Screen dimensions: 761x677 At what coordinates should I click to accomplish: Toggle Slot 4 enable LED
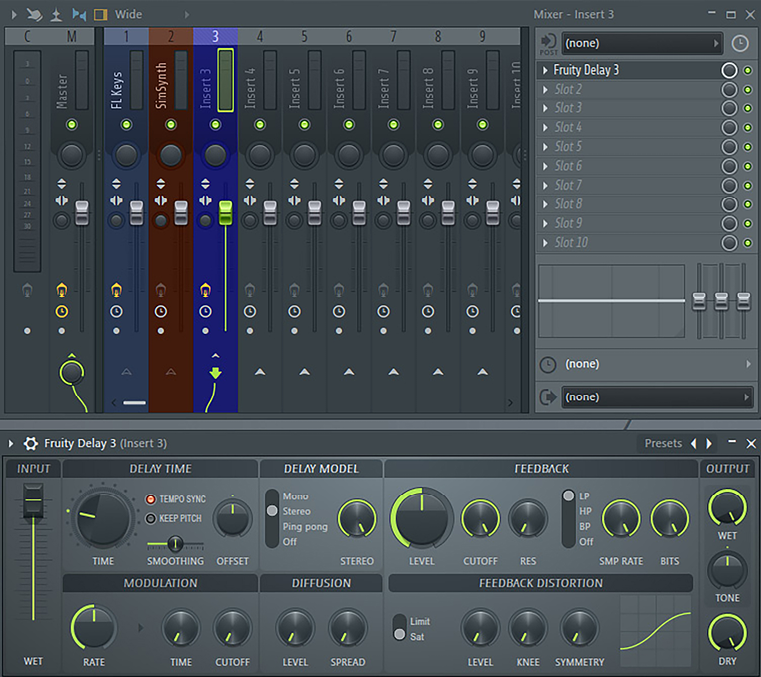pyautogui.click(x=748, y=128)
